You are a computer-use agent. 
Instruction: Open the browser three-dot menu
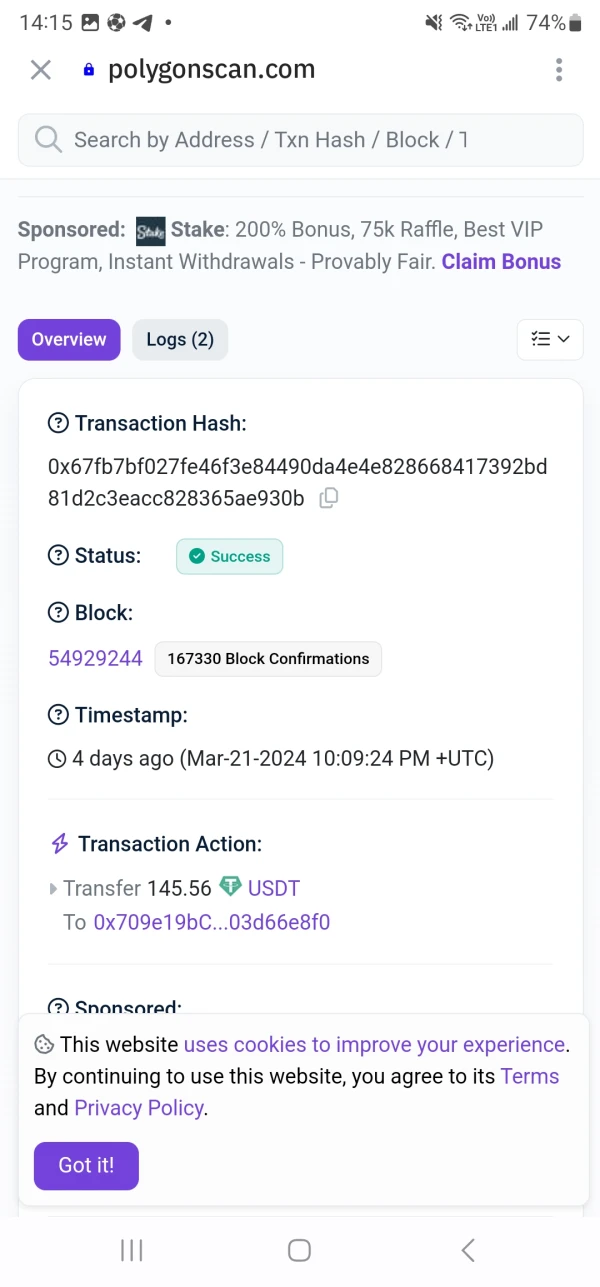[558, 70]
